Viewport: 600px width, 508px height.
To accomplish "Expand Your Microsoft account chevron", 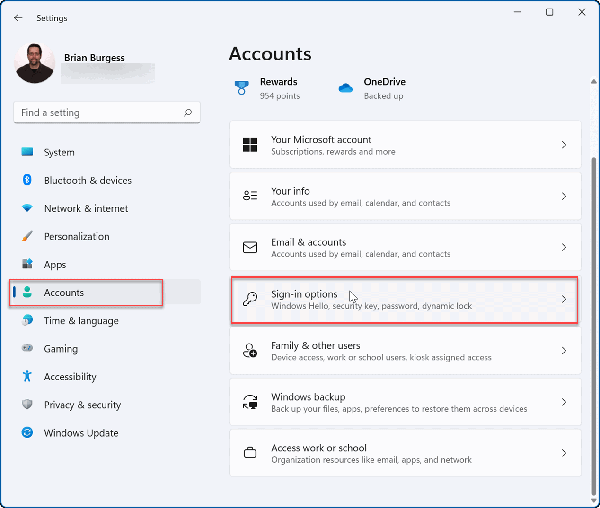I will [564, 145].
